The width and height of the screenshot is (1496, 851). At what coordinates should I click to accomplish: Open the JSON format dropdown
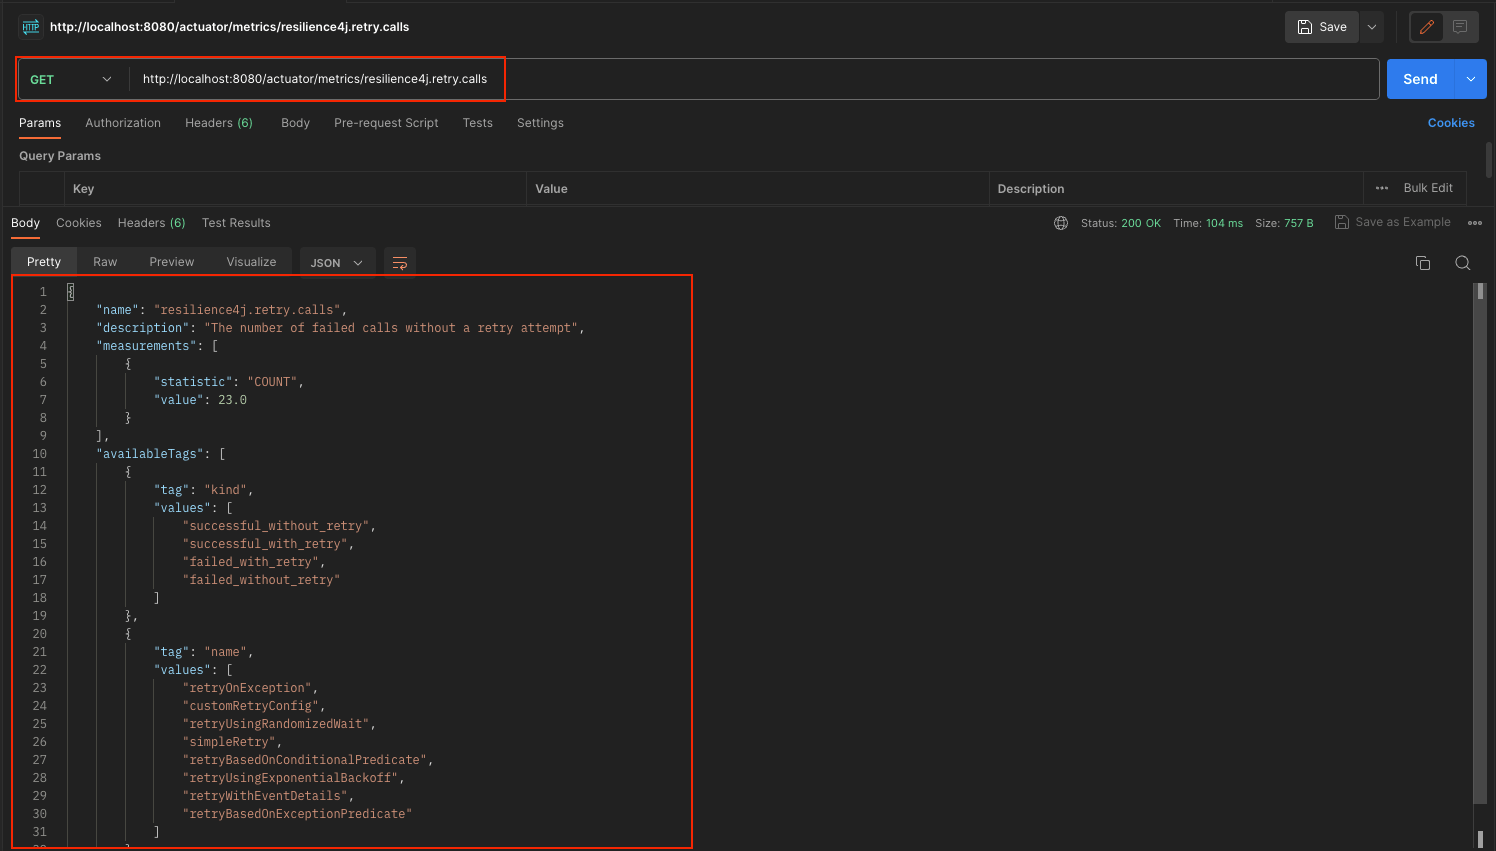coord(337,261)
